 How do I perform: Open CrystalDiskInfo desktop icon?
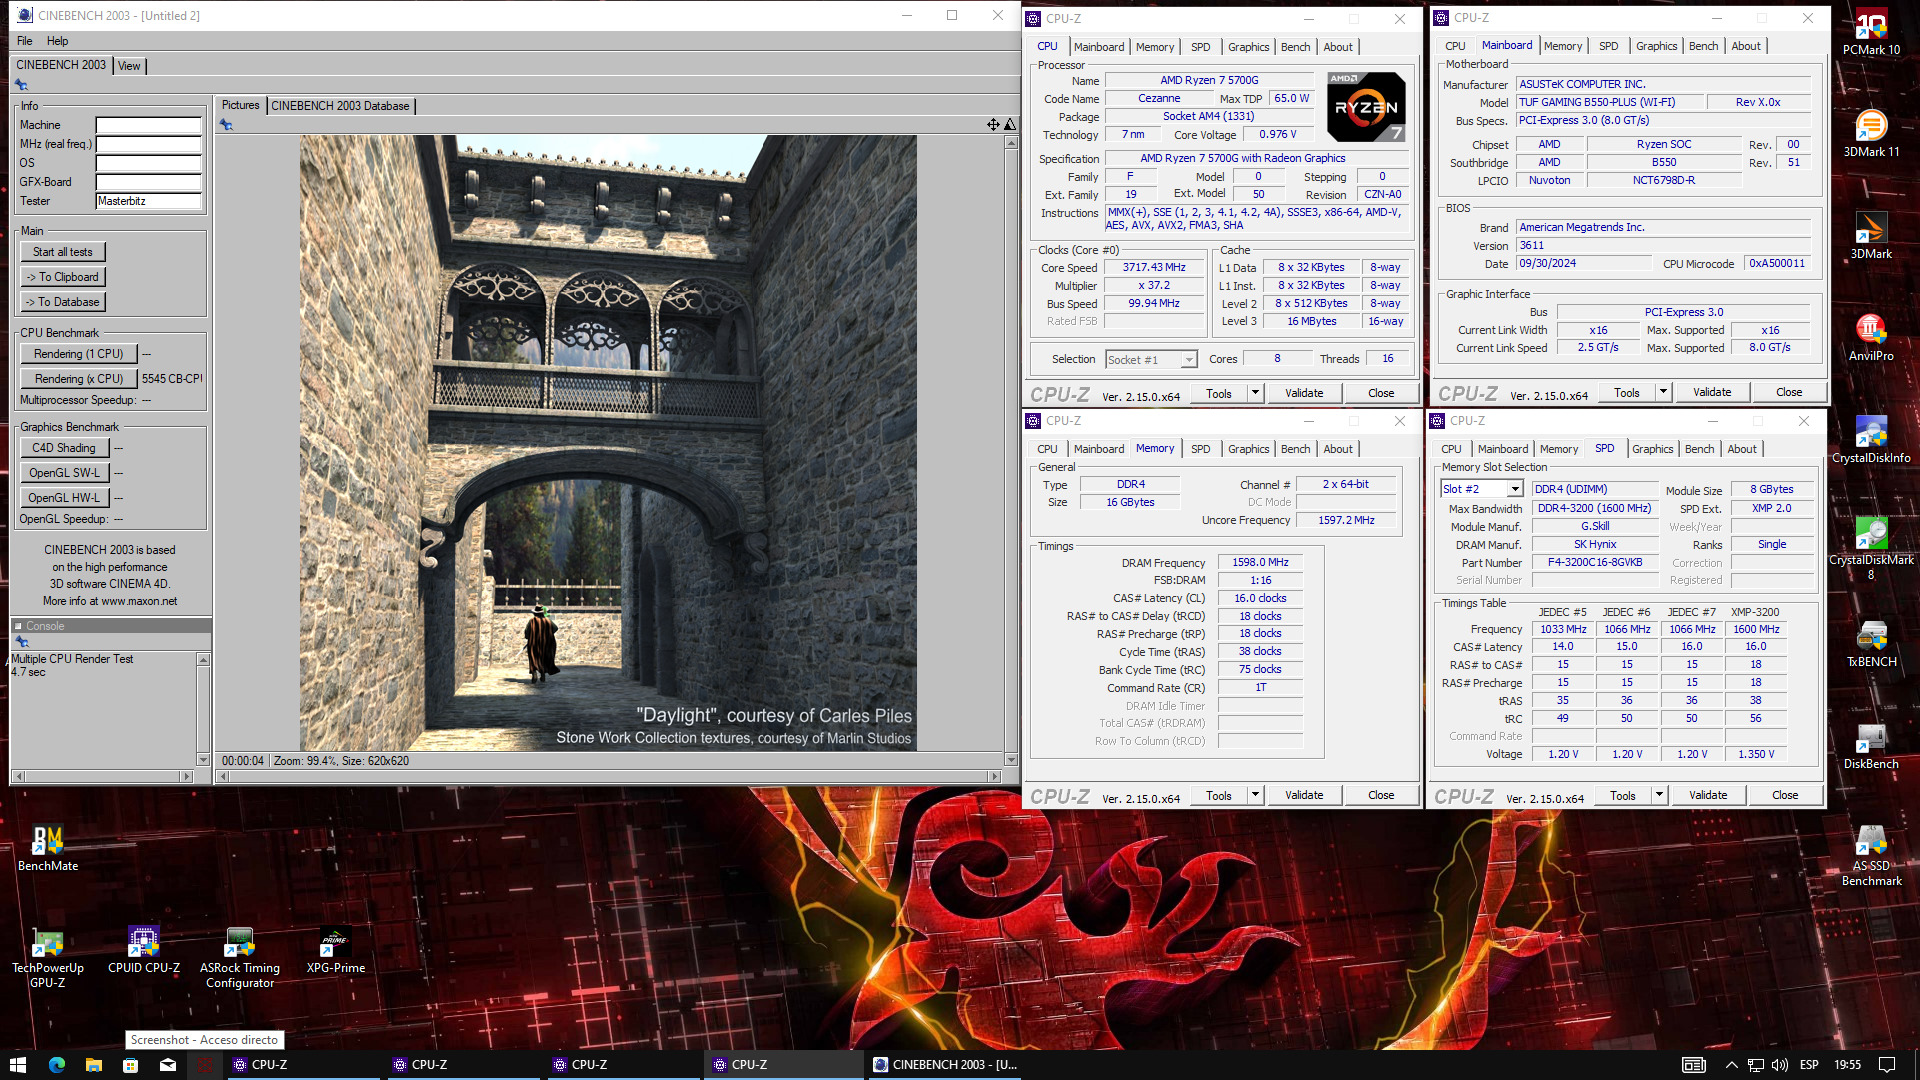click(x=1871, y=440)
